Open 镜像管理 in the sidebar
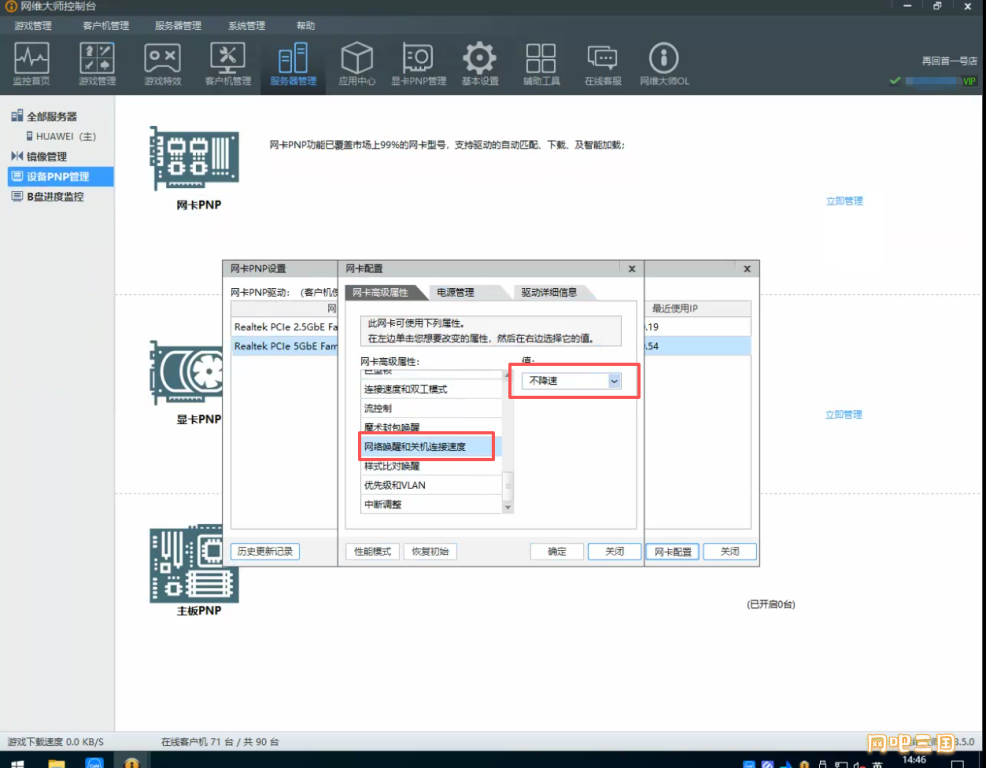Screen dimensions: 986x768 46,157
